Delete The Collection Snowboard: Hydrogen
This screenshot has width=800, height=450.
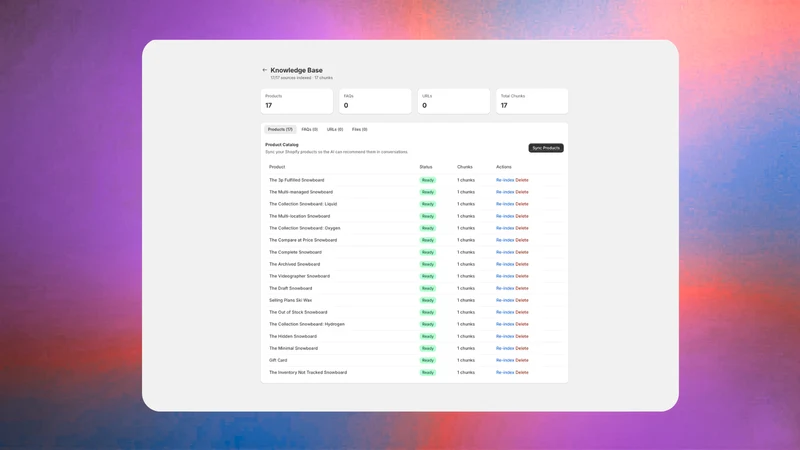click(522, 324)
